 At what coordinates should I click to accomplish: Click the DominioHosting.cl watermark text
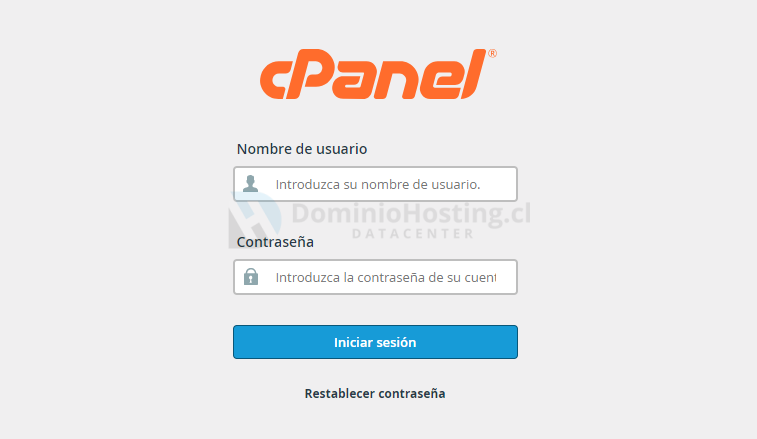[x=411, y=213]
